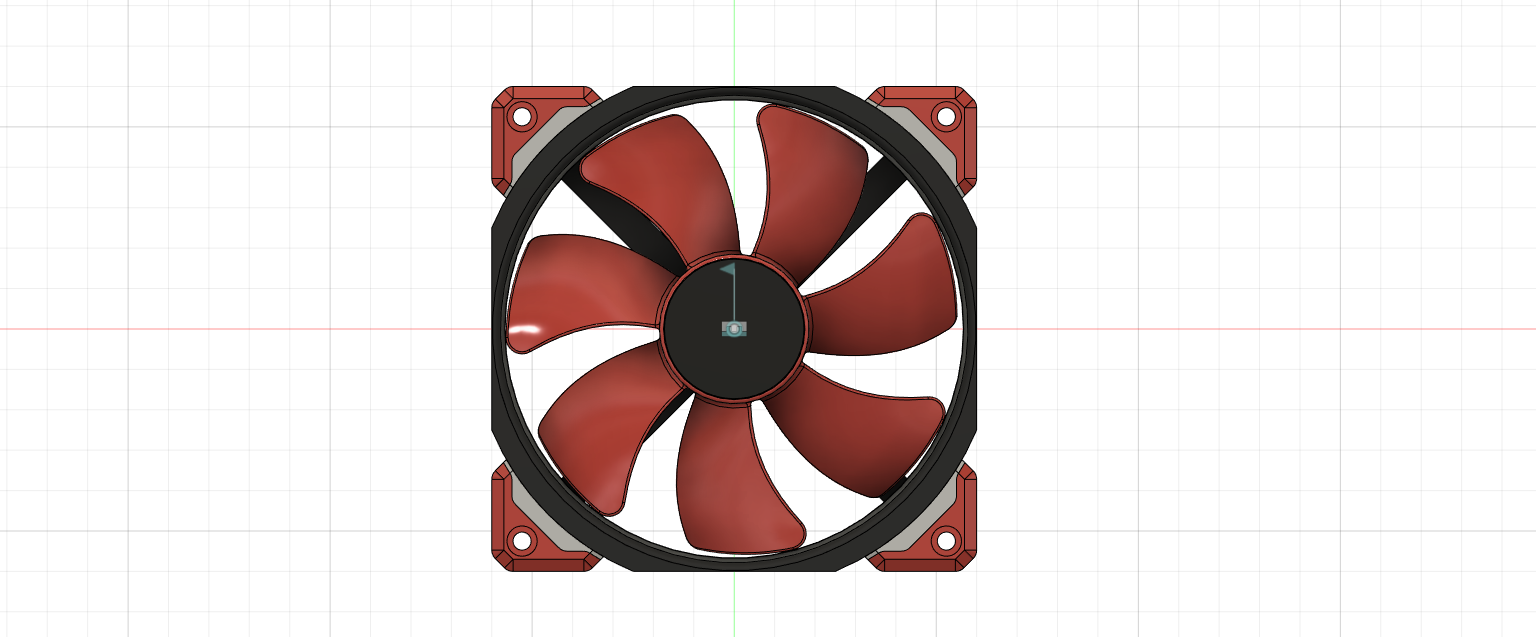The width and height of the screenshot is (1536, 637).
Task: Click the origin point where axes intersect
Action: tap(733, 327)
